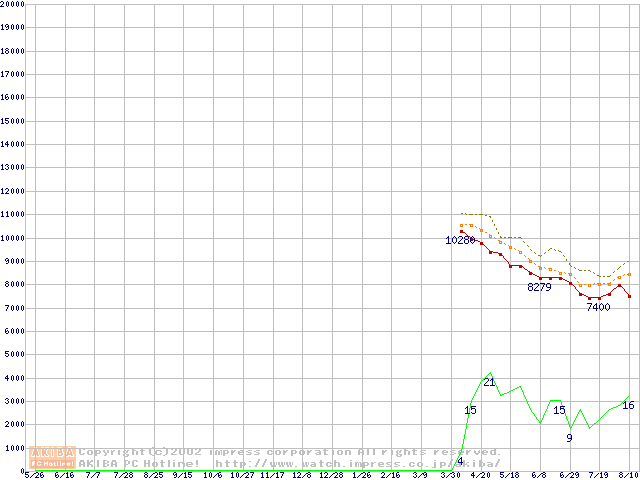
Task: Click the 15000 tick on the Y axis
Action: [x=13, y=121]
